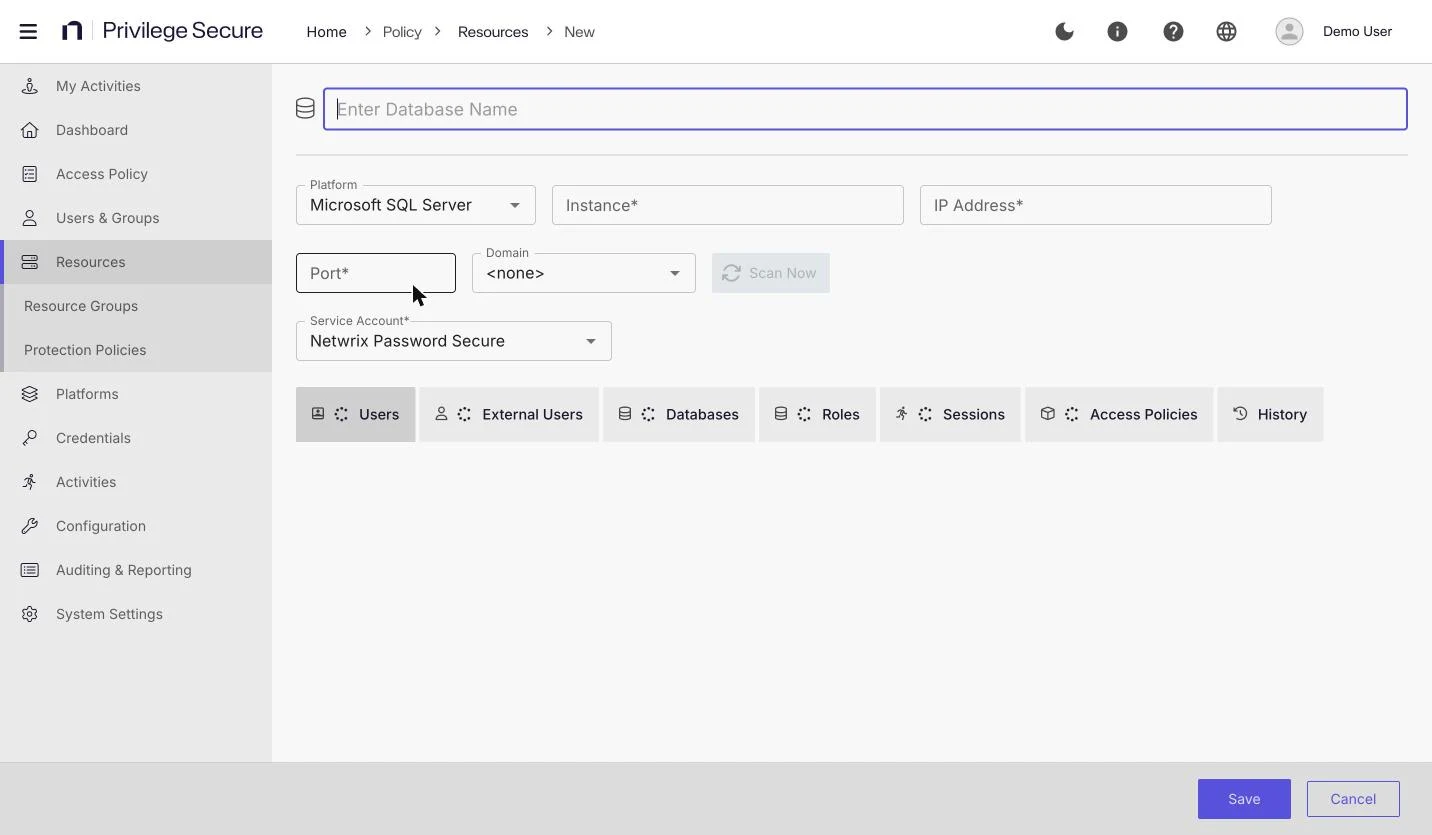Click the Save button
1432x835 pixels.
(x=1244, y=799)
